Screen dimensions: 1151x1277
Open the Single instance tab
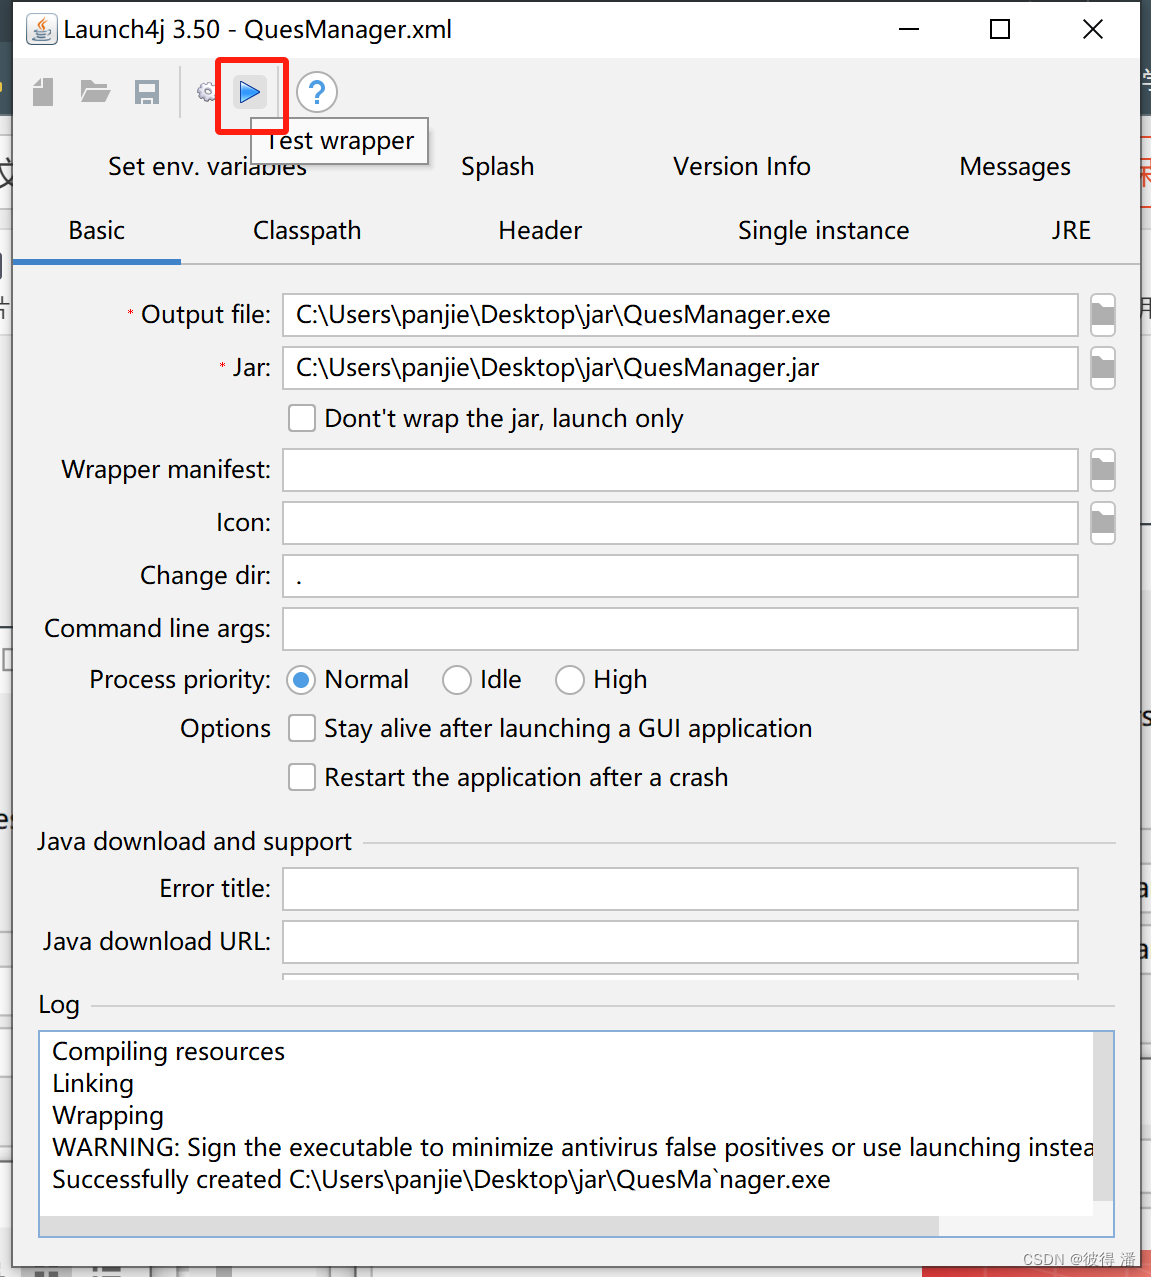pyautogui.click(x=823, y=231)
